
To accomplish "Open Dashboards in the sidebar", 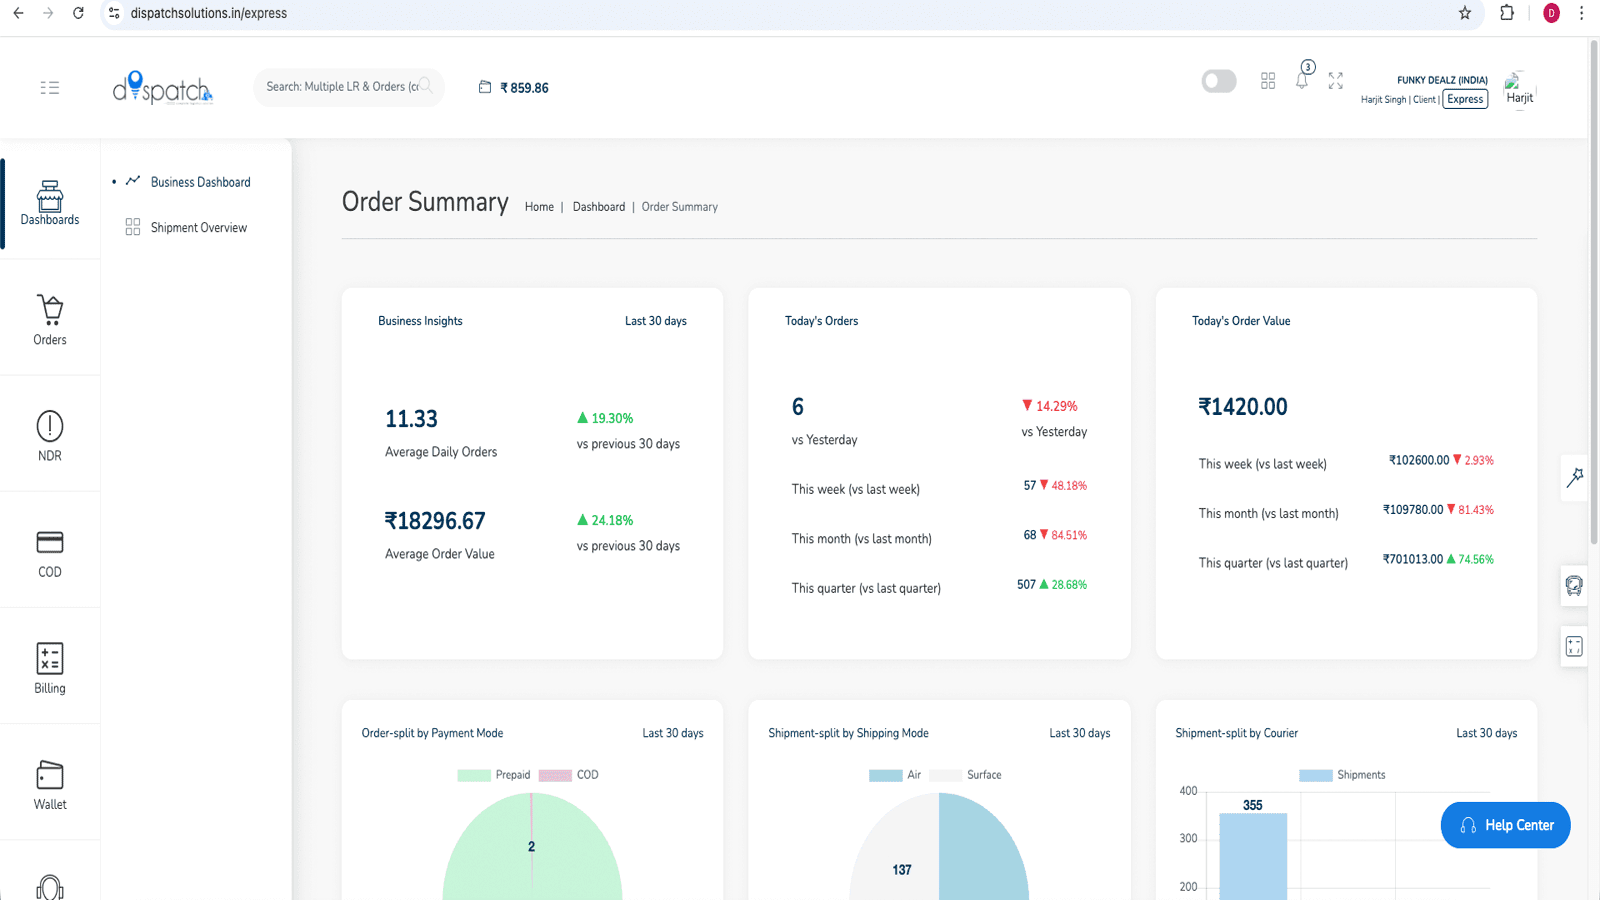I will pyautogui.click(x=50, y=203).
